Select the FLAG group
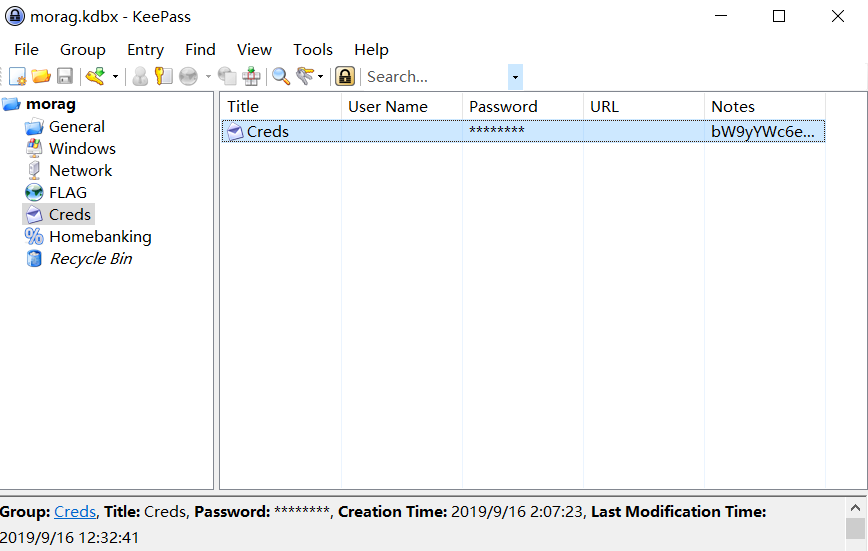This screenshot has height=551, width=868. click(68, 193)
